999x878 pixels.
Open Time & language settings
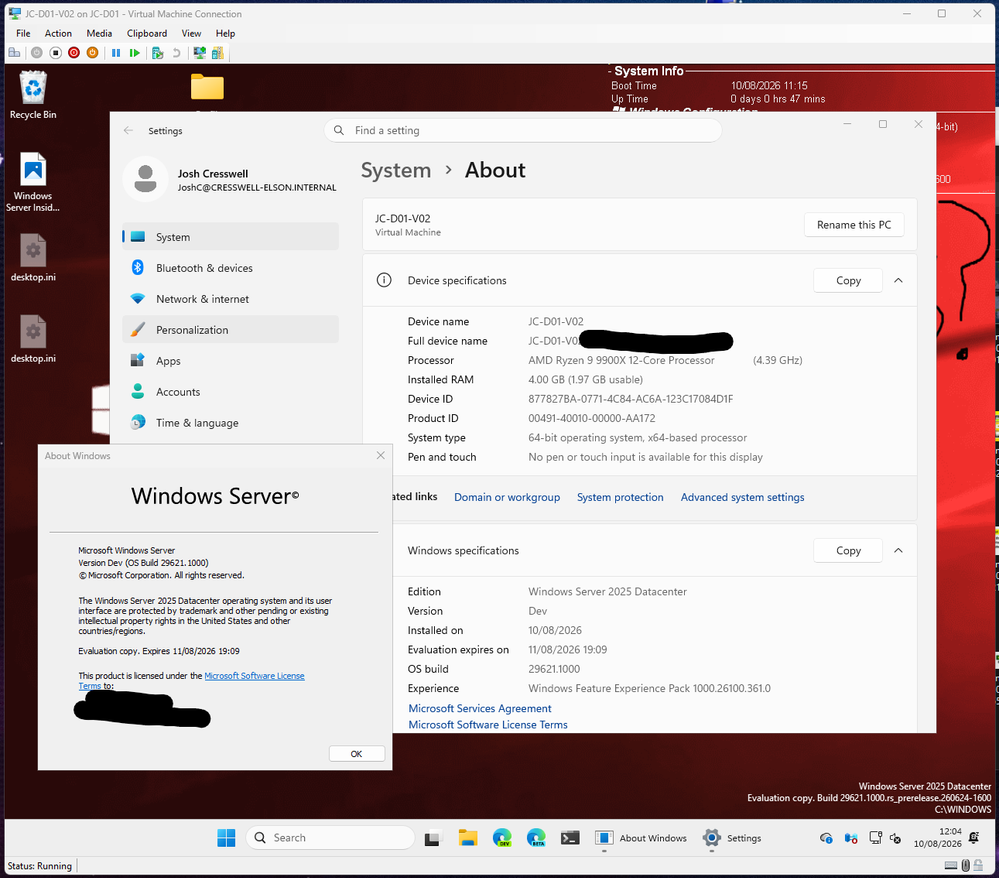(x=230, y=422)
